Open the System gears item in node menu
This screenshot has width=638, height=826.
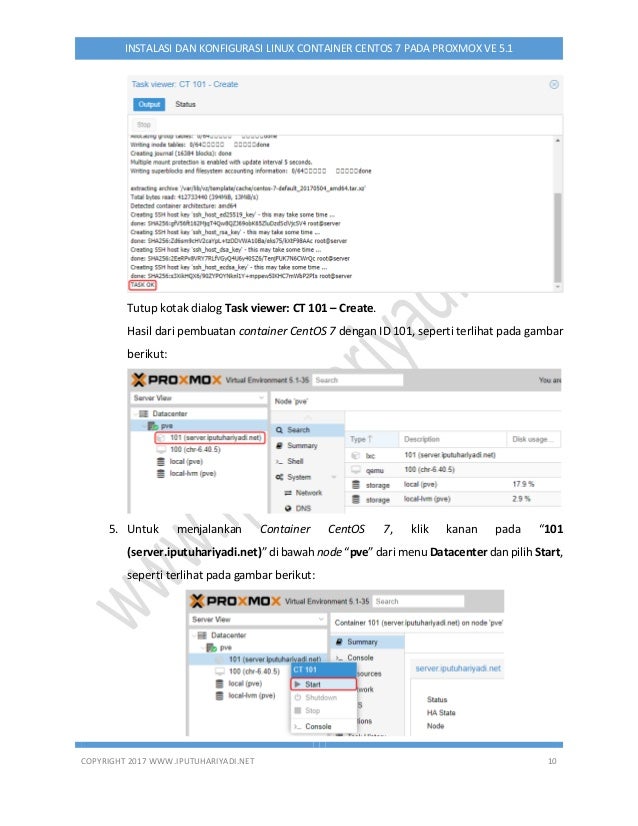click(x=308, y=477)
